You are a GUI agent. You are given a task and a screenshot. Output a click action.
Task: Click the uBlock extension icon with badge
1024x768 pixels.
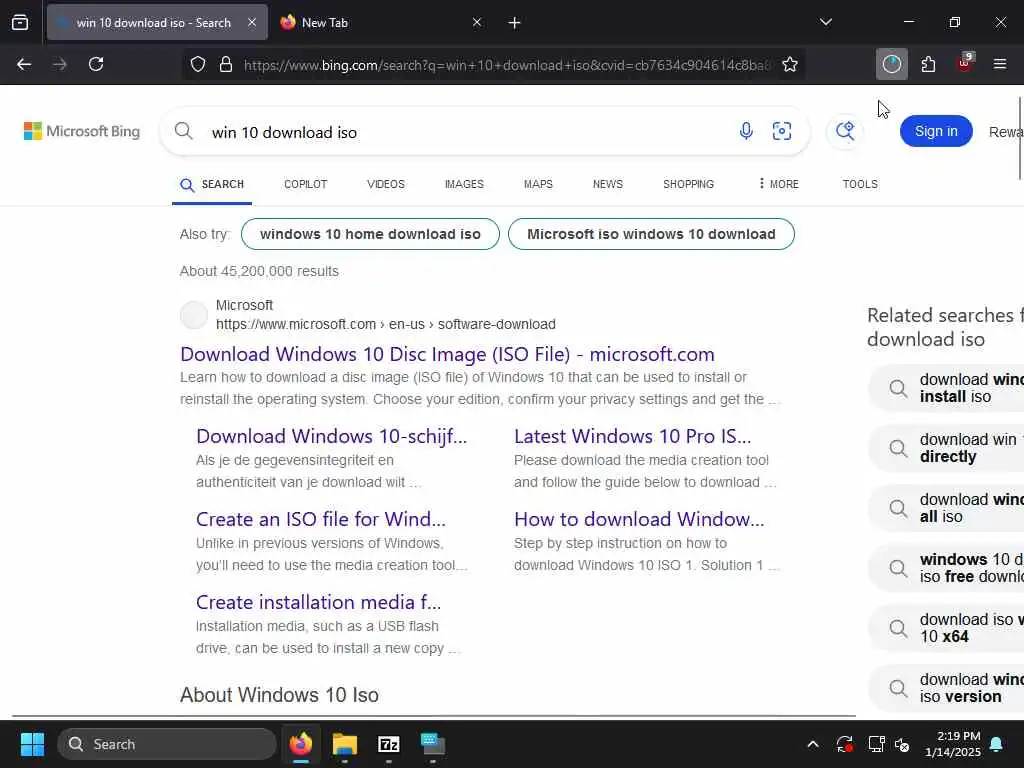(x=965, y=63)
